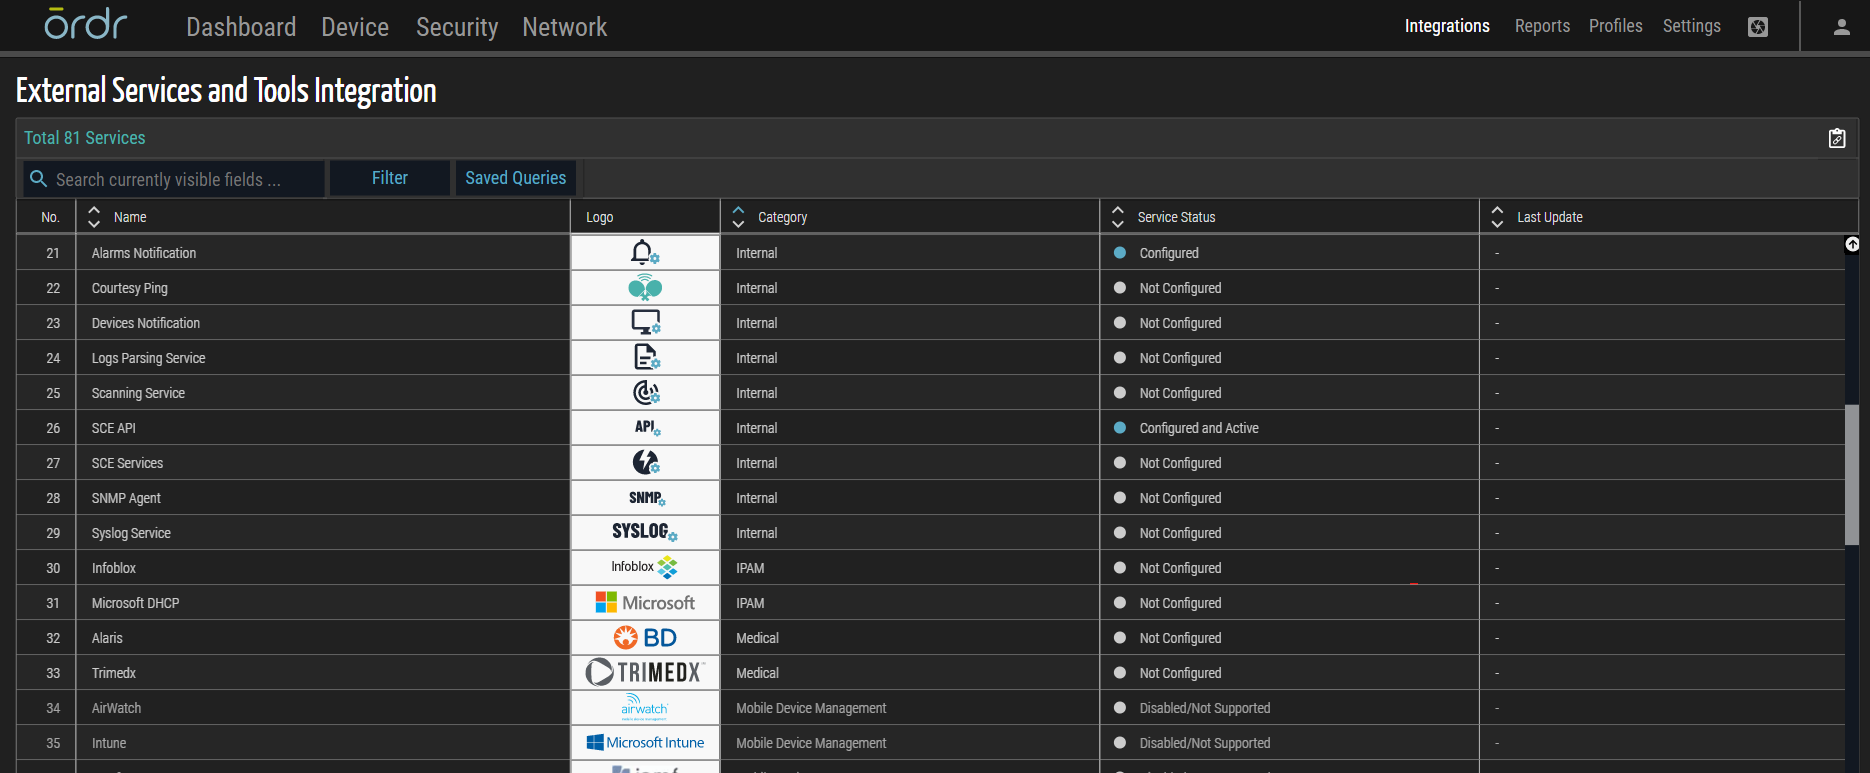The image size is (1870, 773).
Task: Click the Ordr logo
Action: (x=86, y=25)
